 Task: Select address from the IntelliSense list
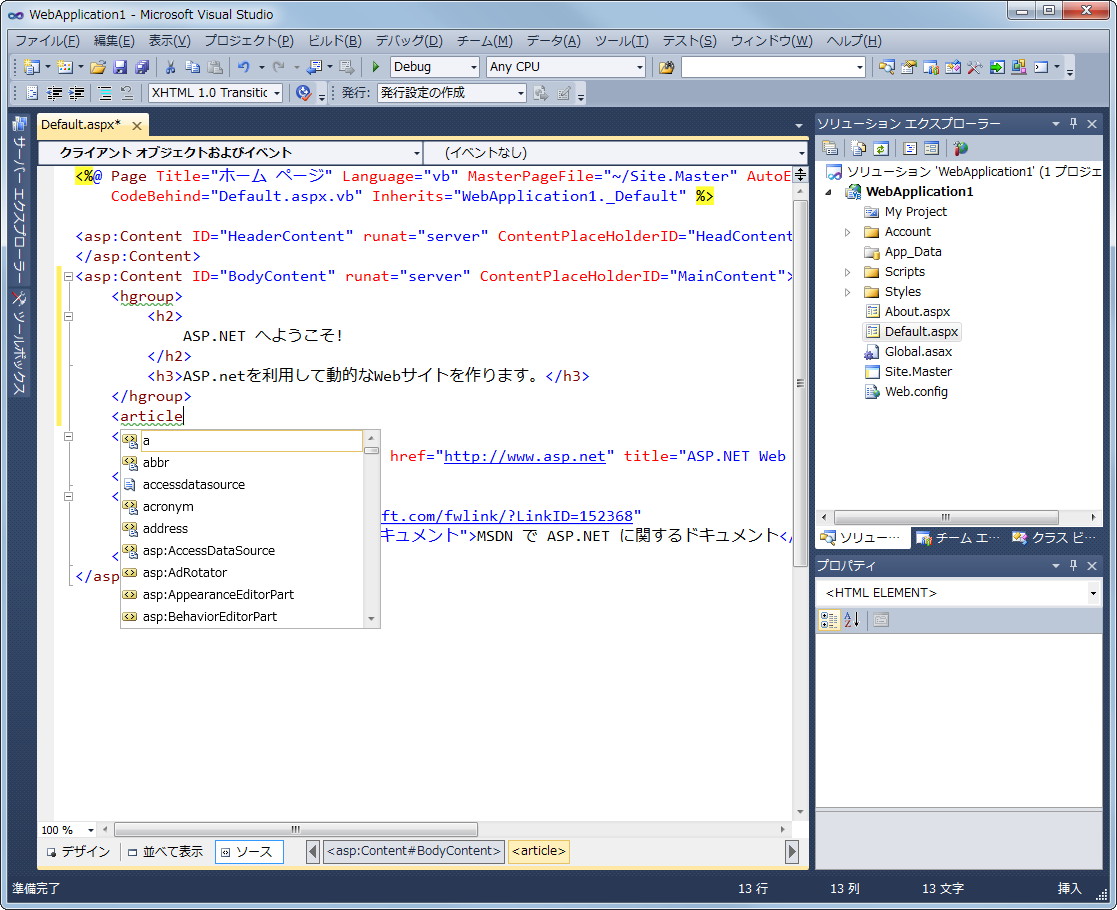coord(165,528)
